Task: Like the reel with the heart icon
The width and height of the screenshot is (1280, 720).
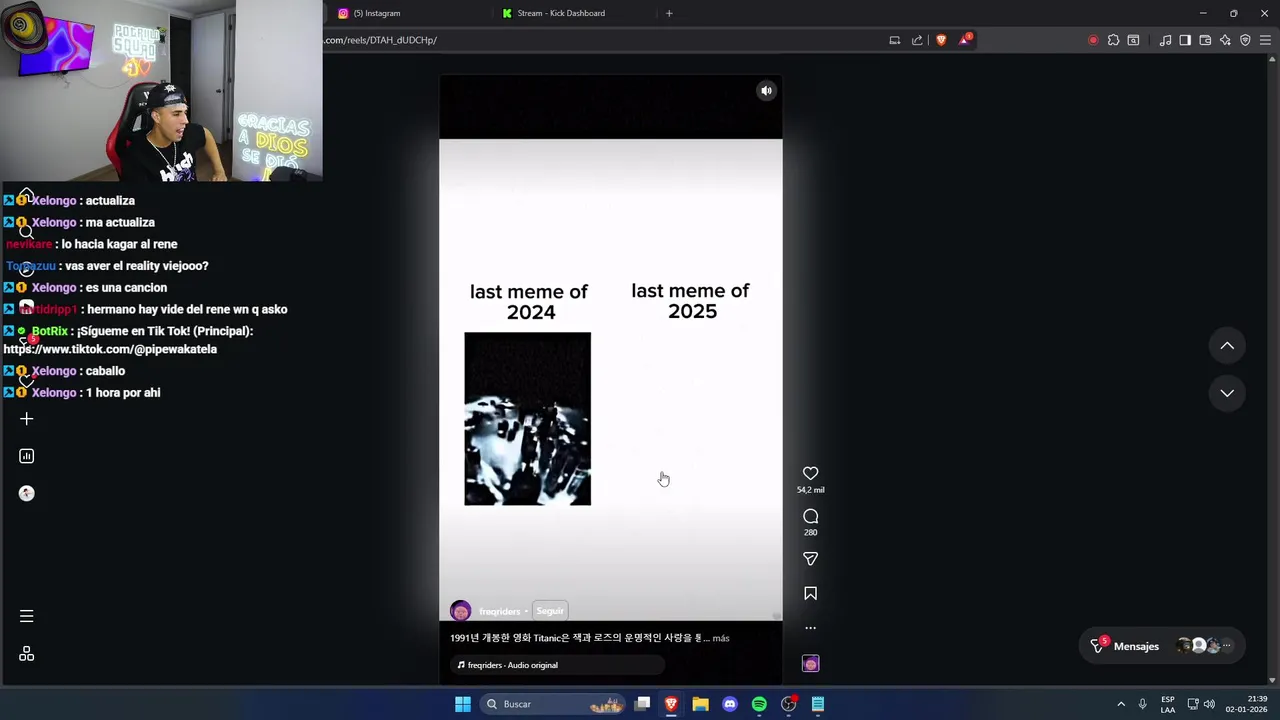Action: tap(810, 474)
